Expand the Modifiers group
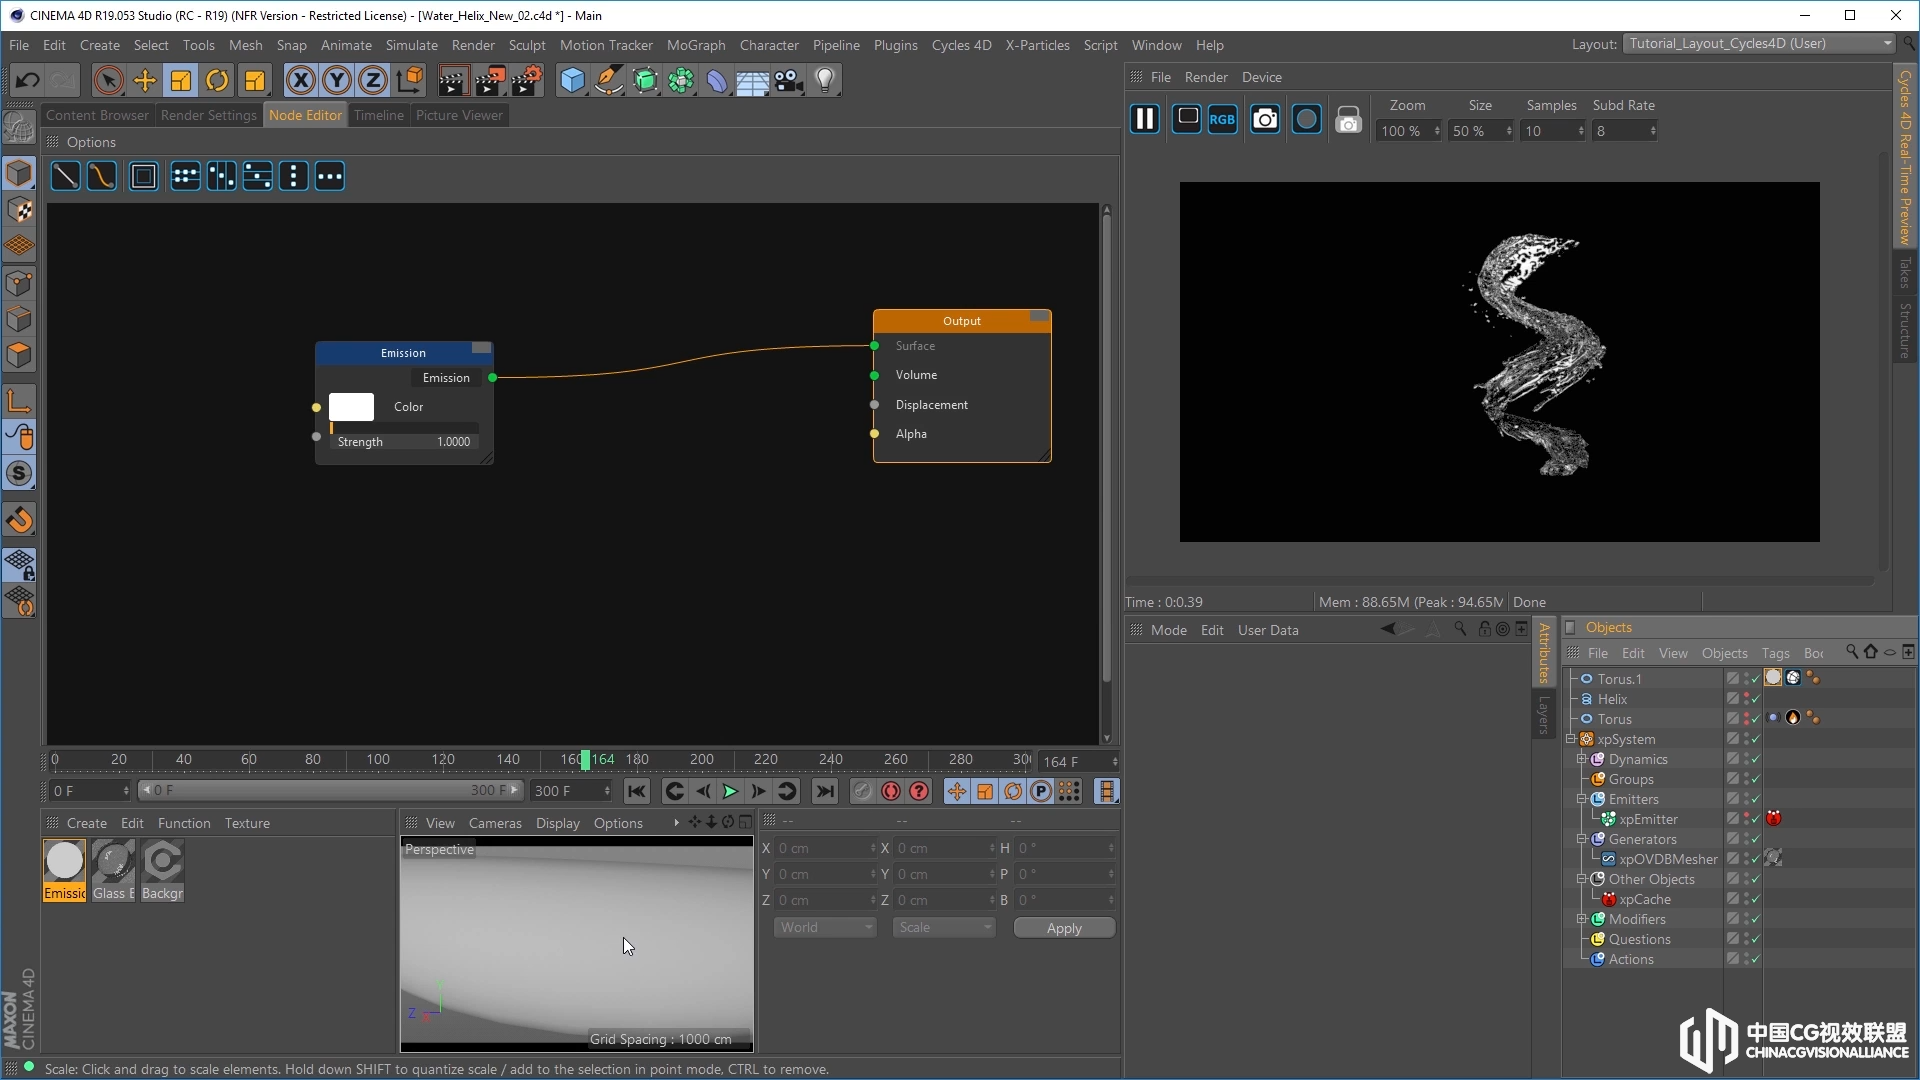Viewport: 1920px width, 1080px height. 1582,919
